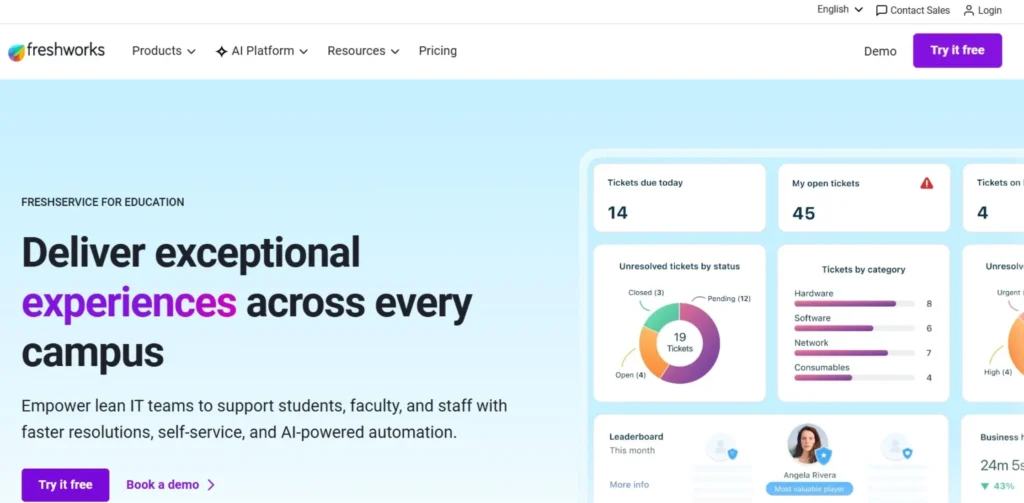Open the AI Platform dropdown chevron
This screenshot has width=1024, height=503.
(x=304, y=52)
